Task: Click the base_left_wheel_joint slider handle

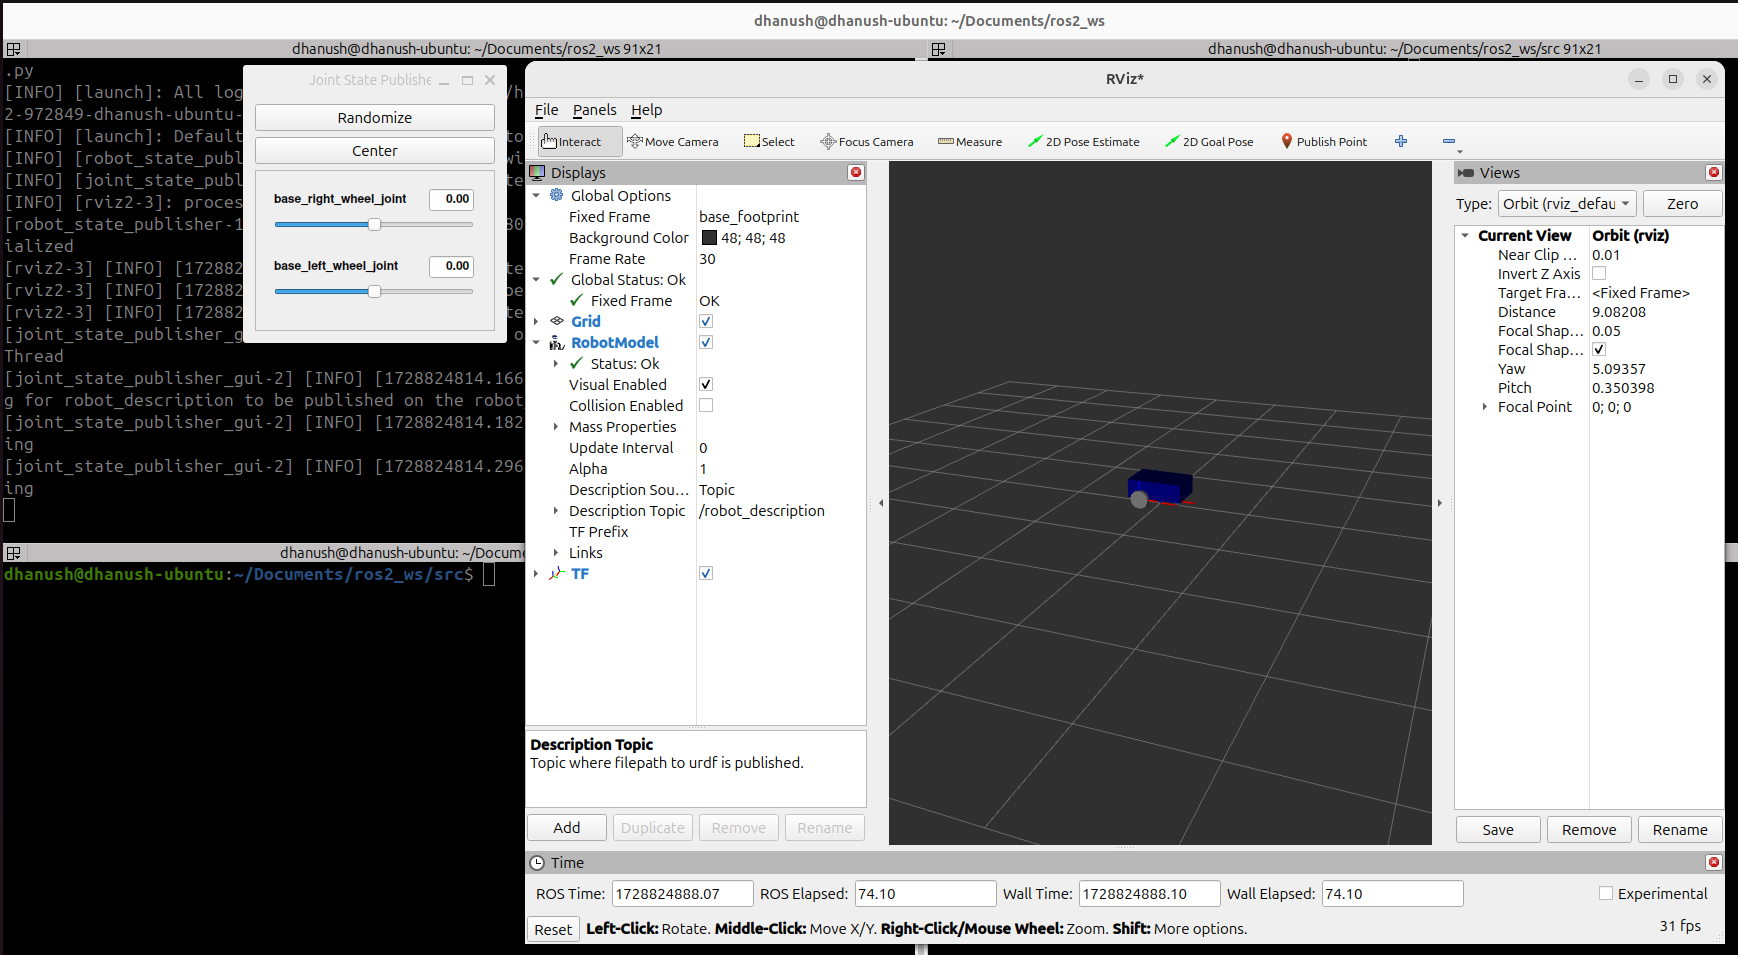Action: click(374, 292)
